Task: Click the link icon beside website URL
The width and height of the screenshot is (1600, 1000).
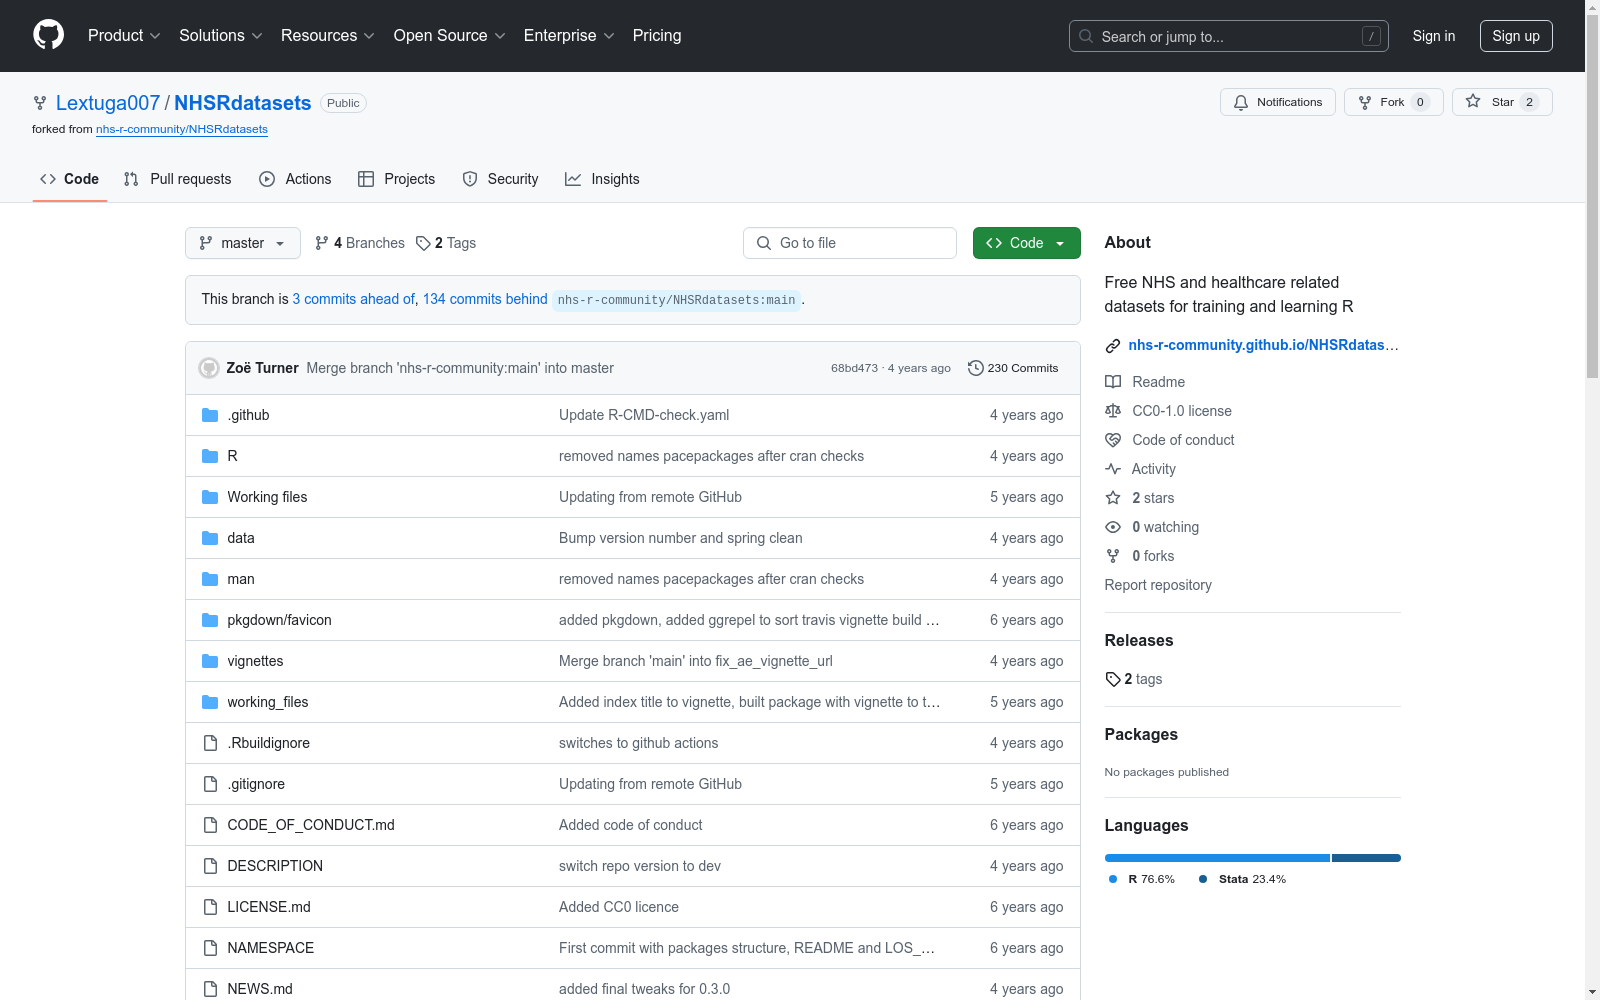Action: 1113,346
